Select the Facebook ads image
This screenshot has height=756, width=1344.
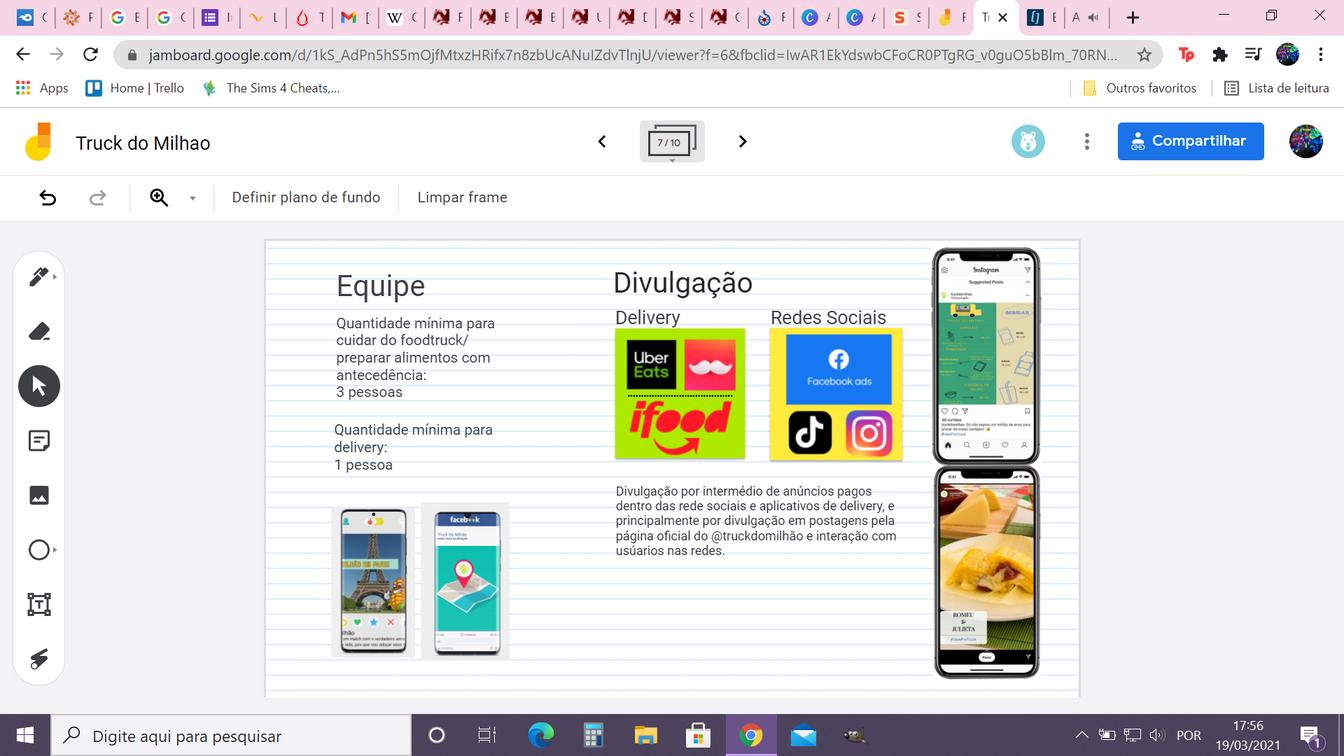[x=839, y=370]
